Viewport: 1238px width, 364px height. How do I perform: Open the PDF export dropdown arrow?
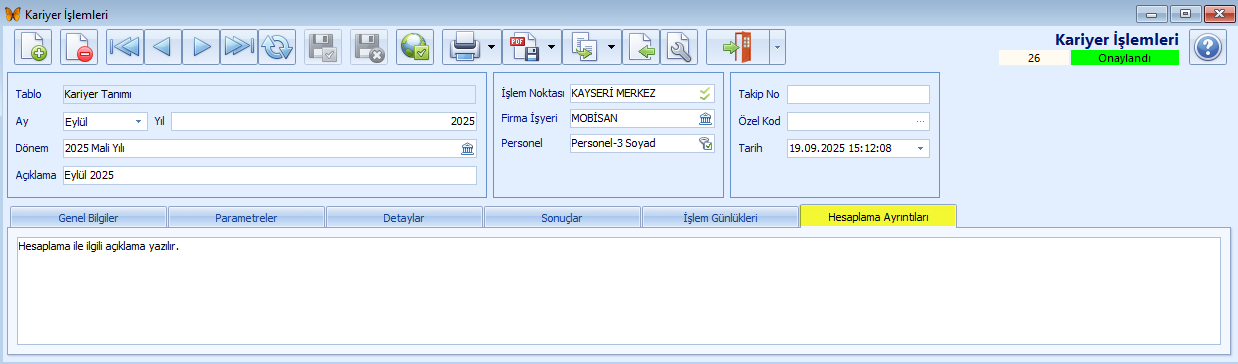coord(552,47)
